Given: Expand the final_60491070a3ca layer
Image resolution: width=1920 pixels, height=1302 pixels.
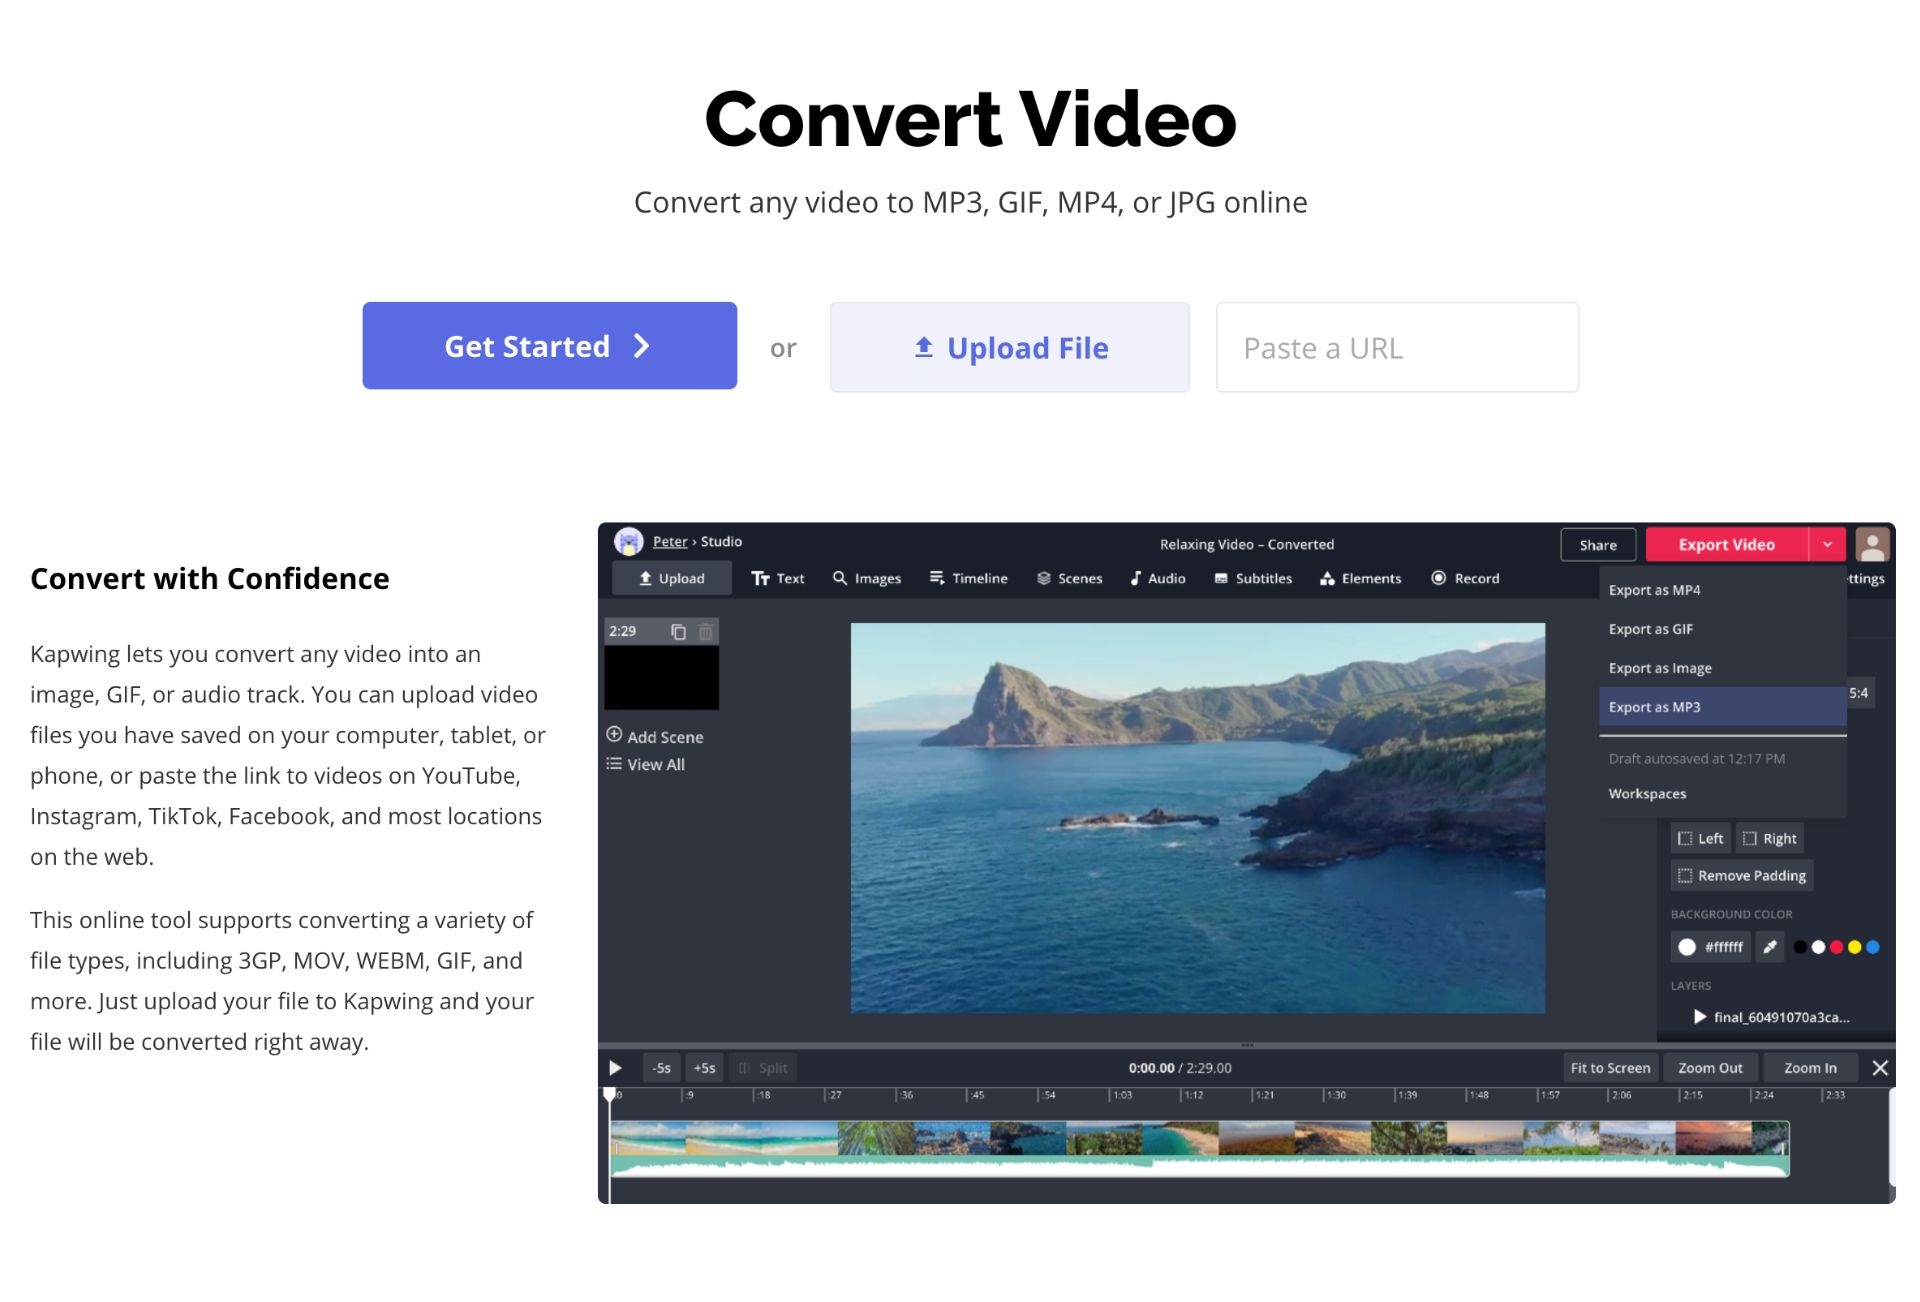Looking at the screenshot, I should [1699, 1017].
